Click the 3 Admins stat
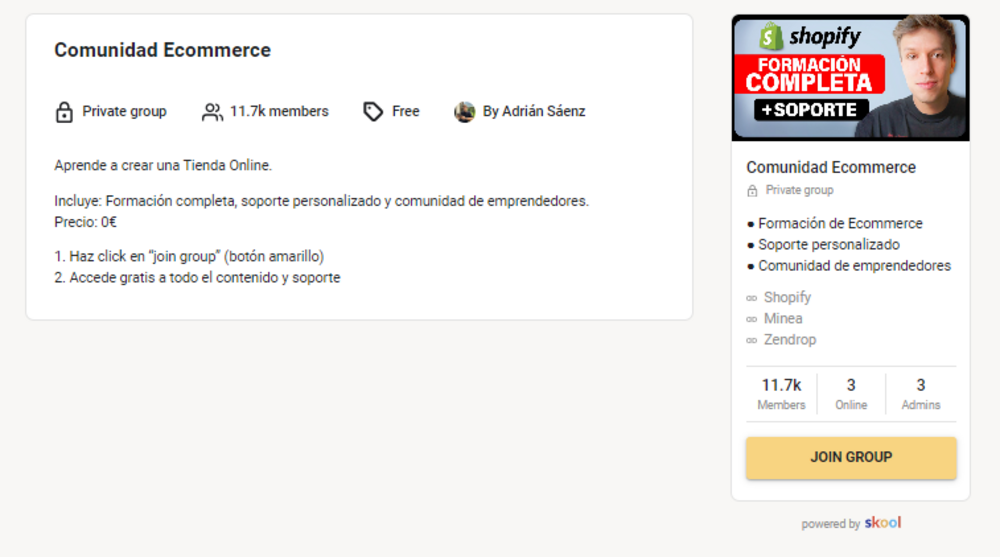Screen dimensions: 1000x557 tap(920, 394)
